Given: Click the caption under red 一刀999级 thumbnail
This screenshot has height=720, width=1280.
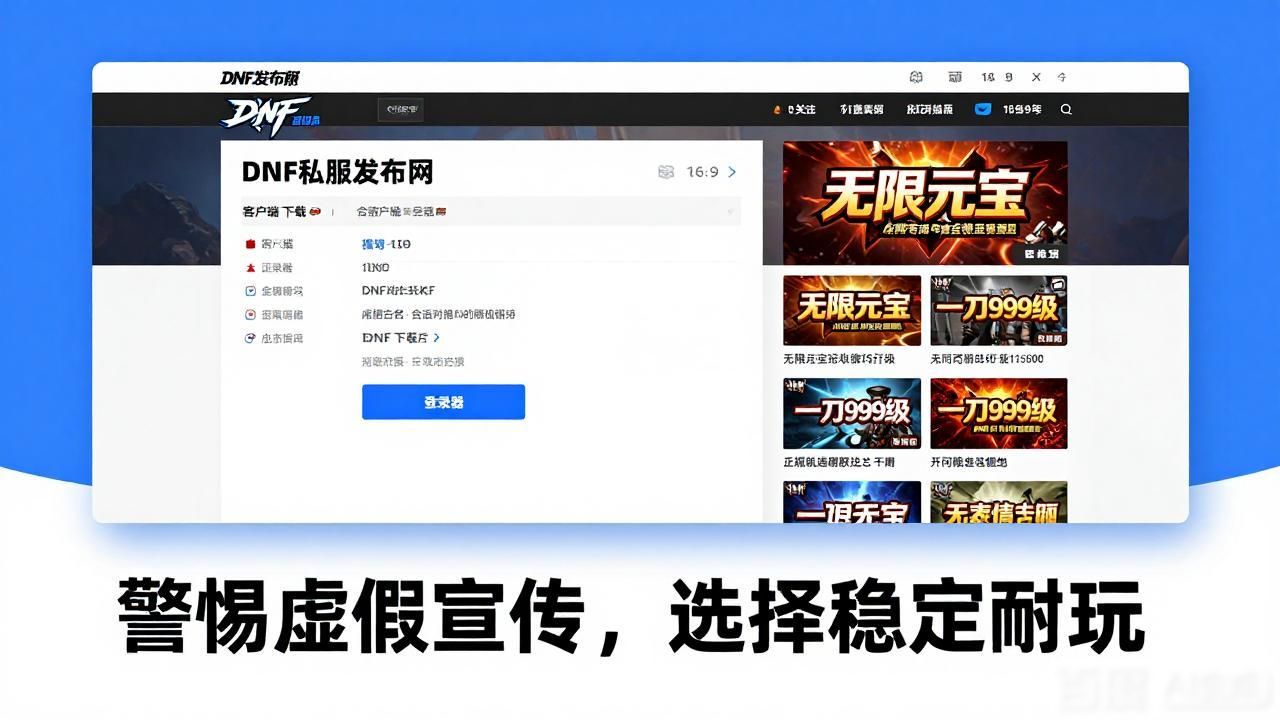Looking at the screenshot, I should tap(969, 462).
